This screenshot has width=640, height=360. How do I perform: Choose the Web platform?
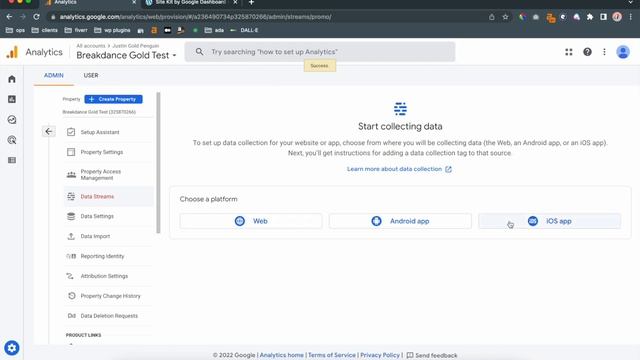(251, 221)
